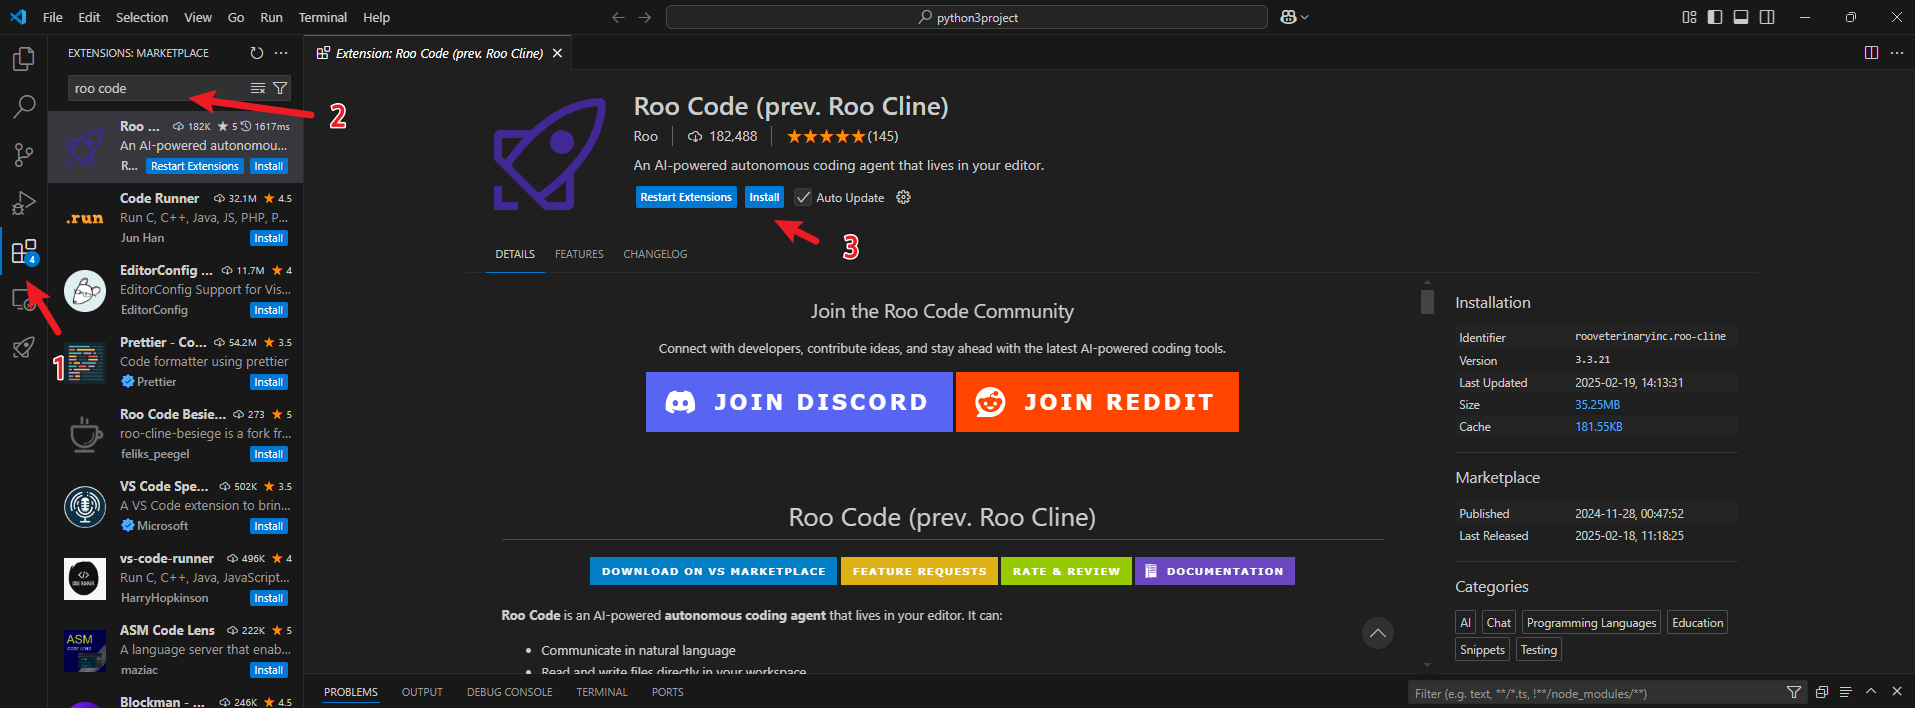Go back in navigation history
This screenshot has width=1915, height=708.
(618, 17)
